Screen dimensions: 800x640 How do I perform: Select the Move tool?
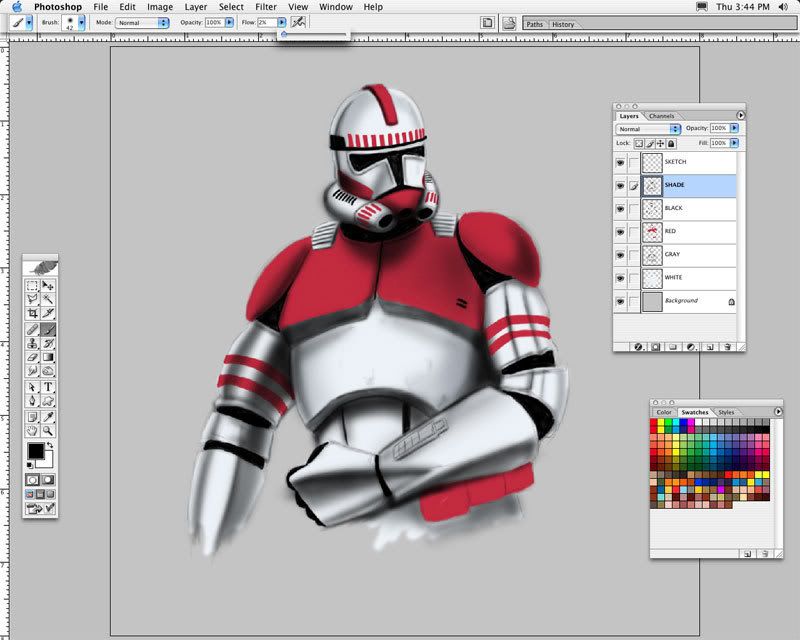point(48,286)
